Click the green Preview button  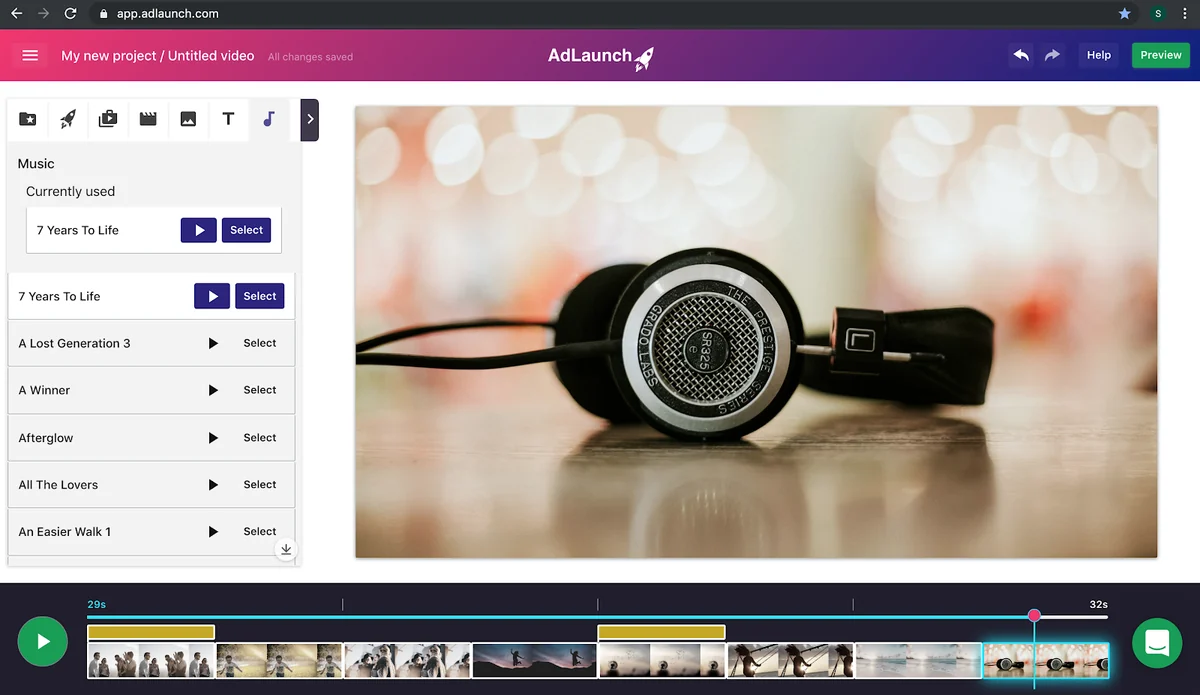point(1161,55)
